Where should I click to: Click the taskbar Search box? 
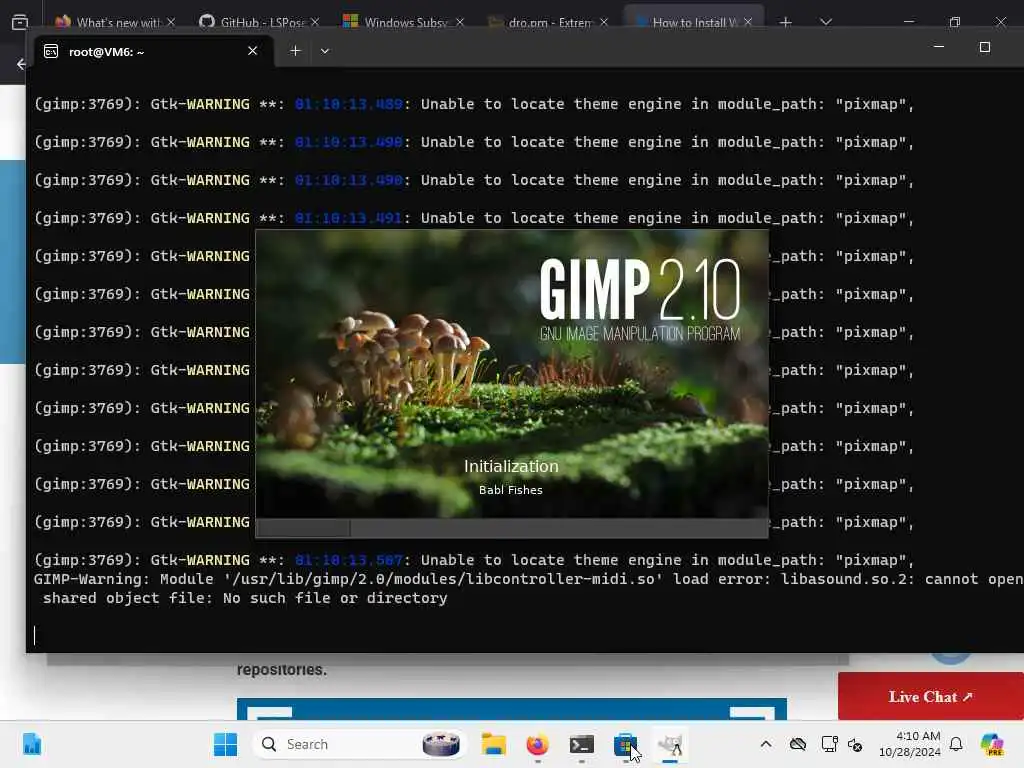359,744
